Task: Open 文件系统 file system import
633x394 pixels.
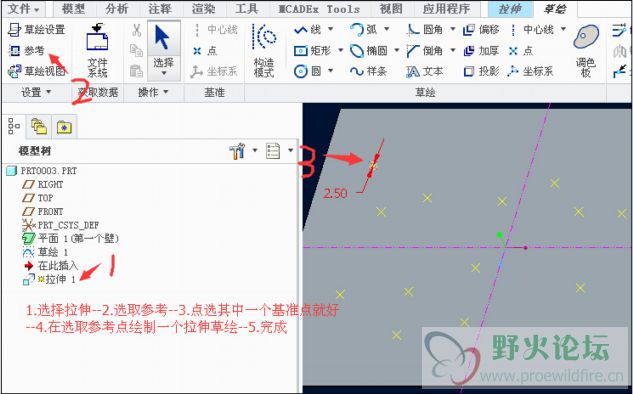Action: [97, 50]
